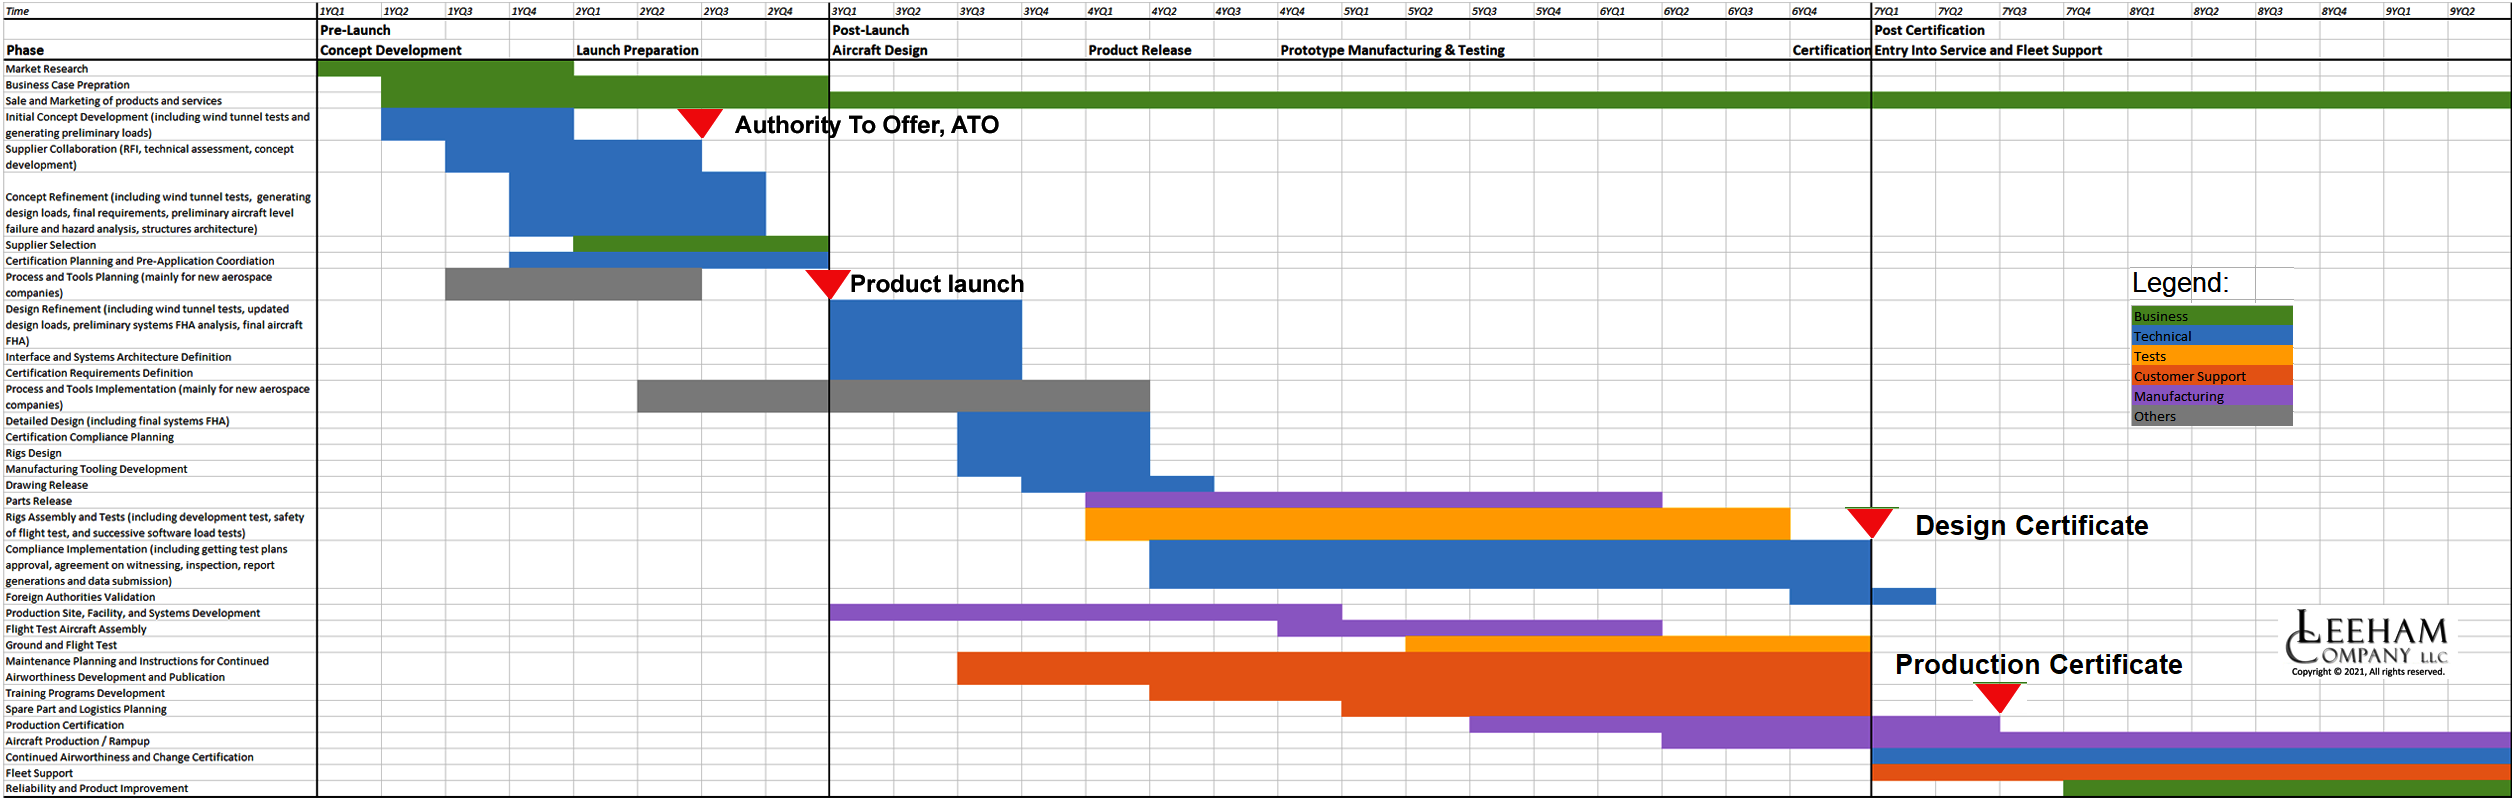Click the gray Process and Tools Implementation bar
The image size is (2513, 805).
coord(893,396)
